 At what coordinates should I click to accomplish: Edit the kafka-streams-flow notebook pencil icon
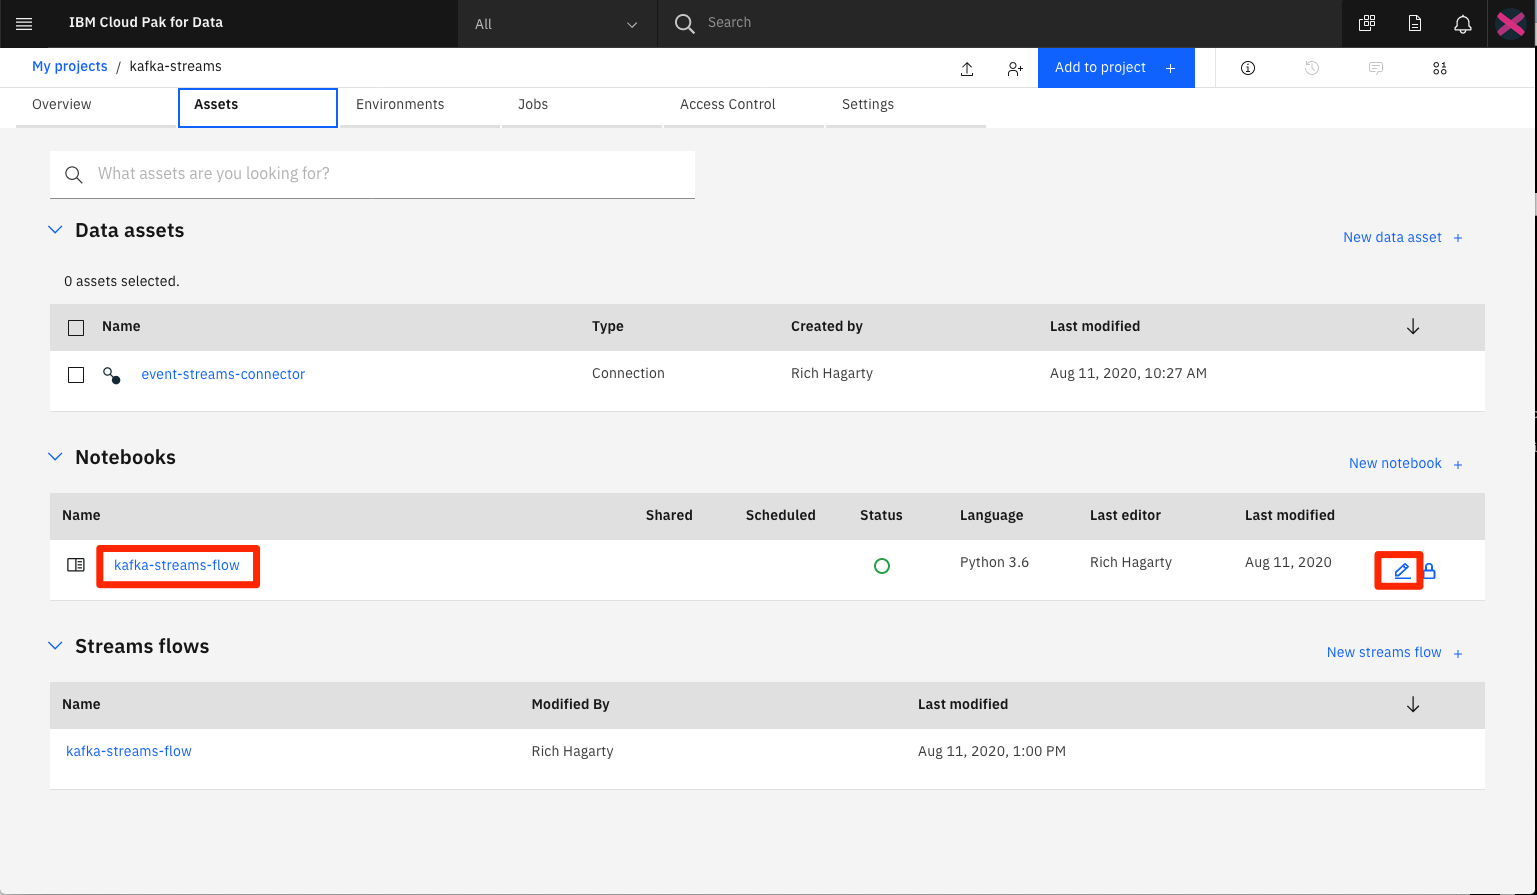(1402, 571)
